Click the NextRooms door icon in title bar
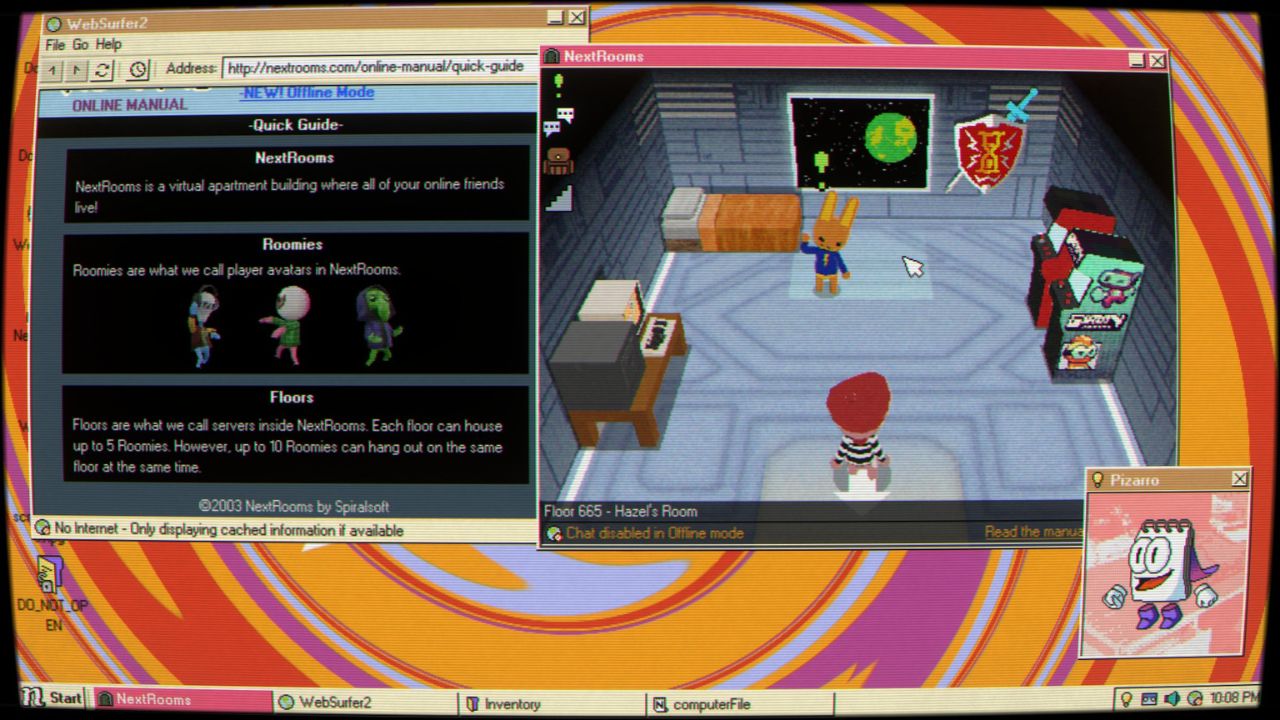 [x=551, y=57]
